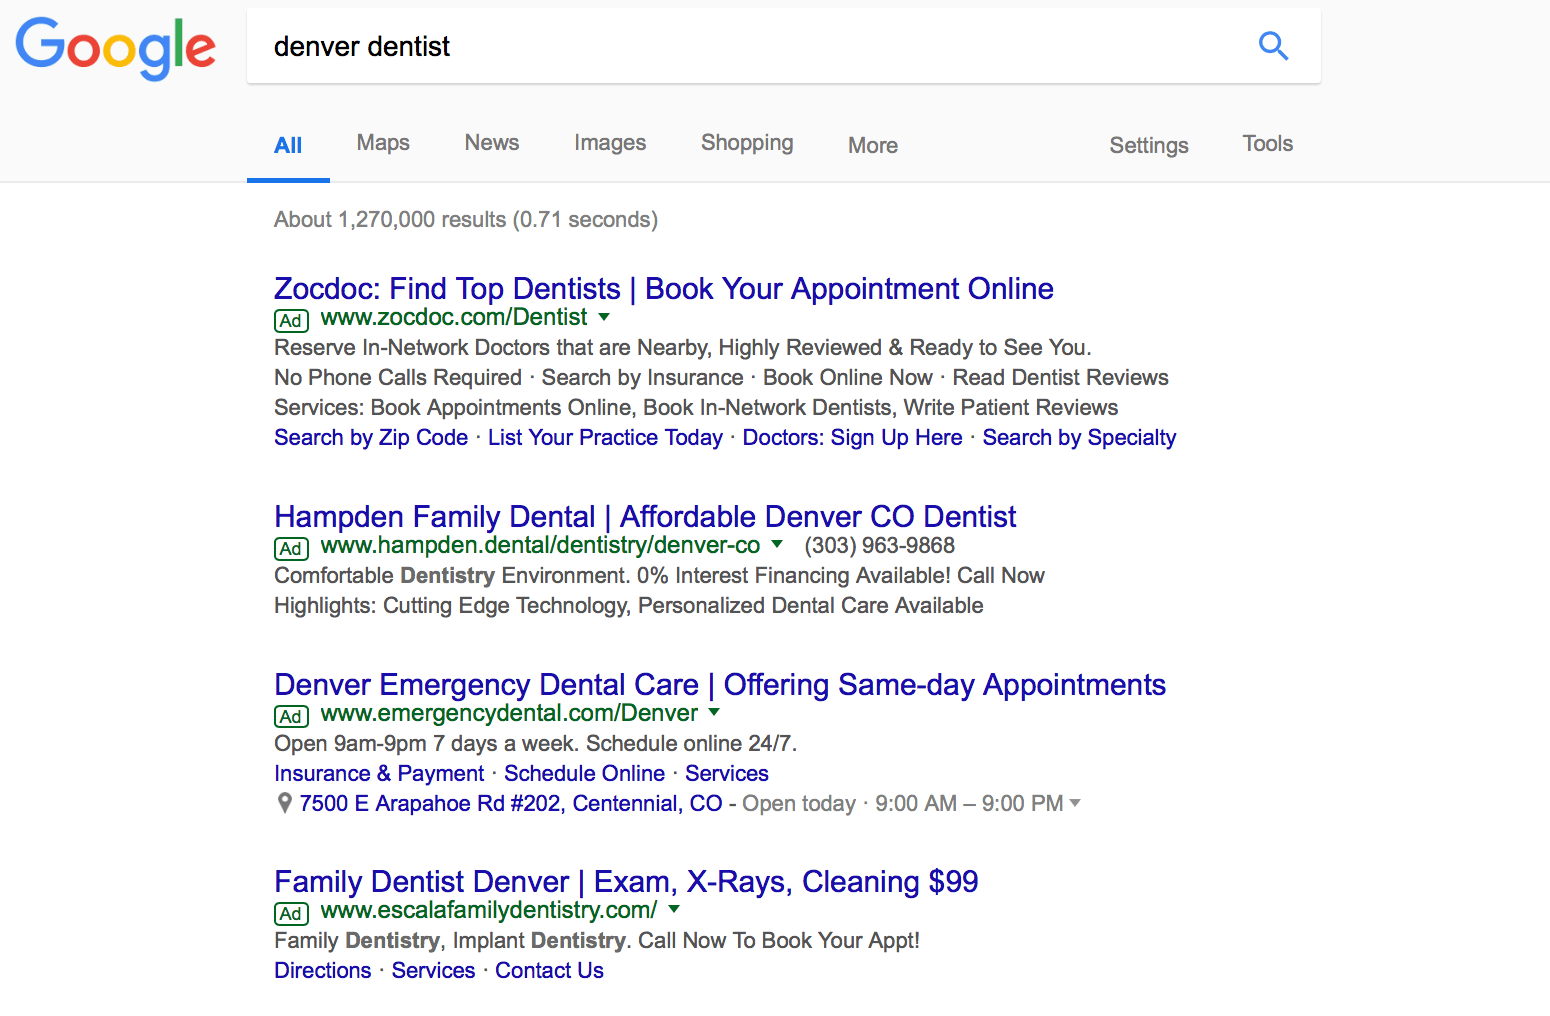Screen dimensions: 1550x1016
Task: Click the text 'Services: Book Appointments Online'
Action: 453,408
